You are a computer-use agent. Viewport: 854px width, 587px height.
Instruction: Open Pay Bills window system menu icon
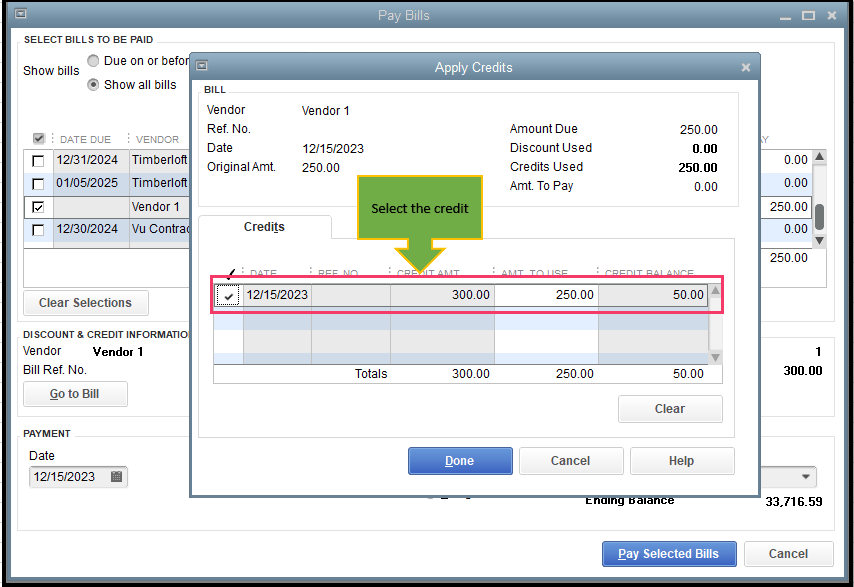pyautogui.click(x=21, y=14)
